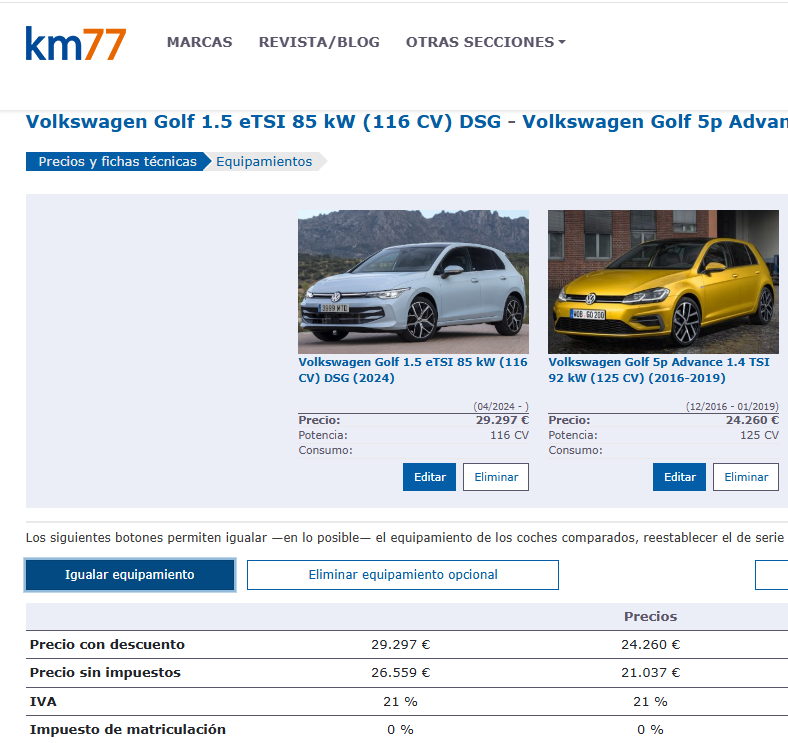Click Eliminar under the Golf 5p Advance

click(x=746, y=477)
